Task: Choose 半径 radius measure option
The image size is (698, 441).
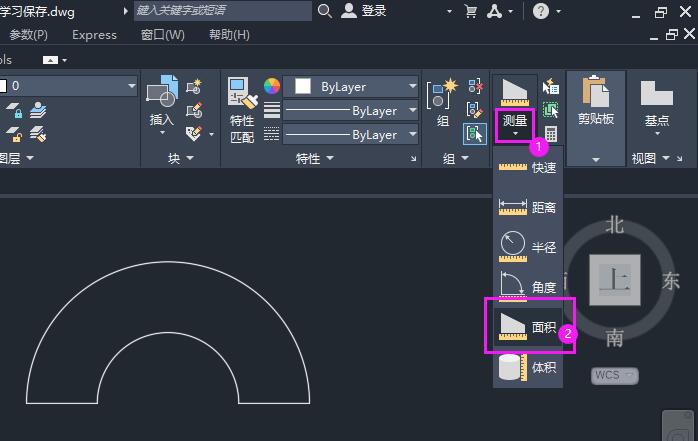Action: pyautogui.click(x=528, y=247)
